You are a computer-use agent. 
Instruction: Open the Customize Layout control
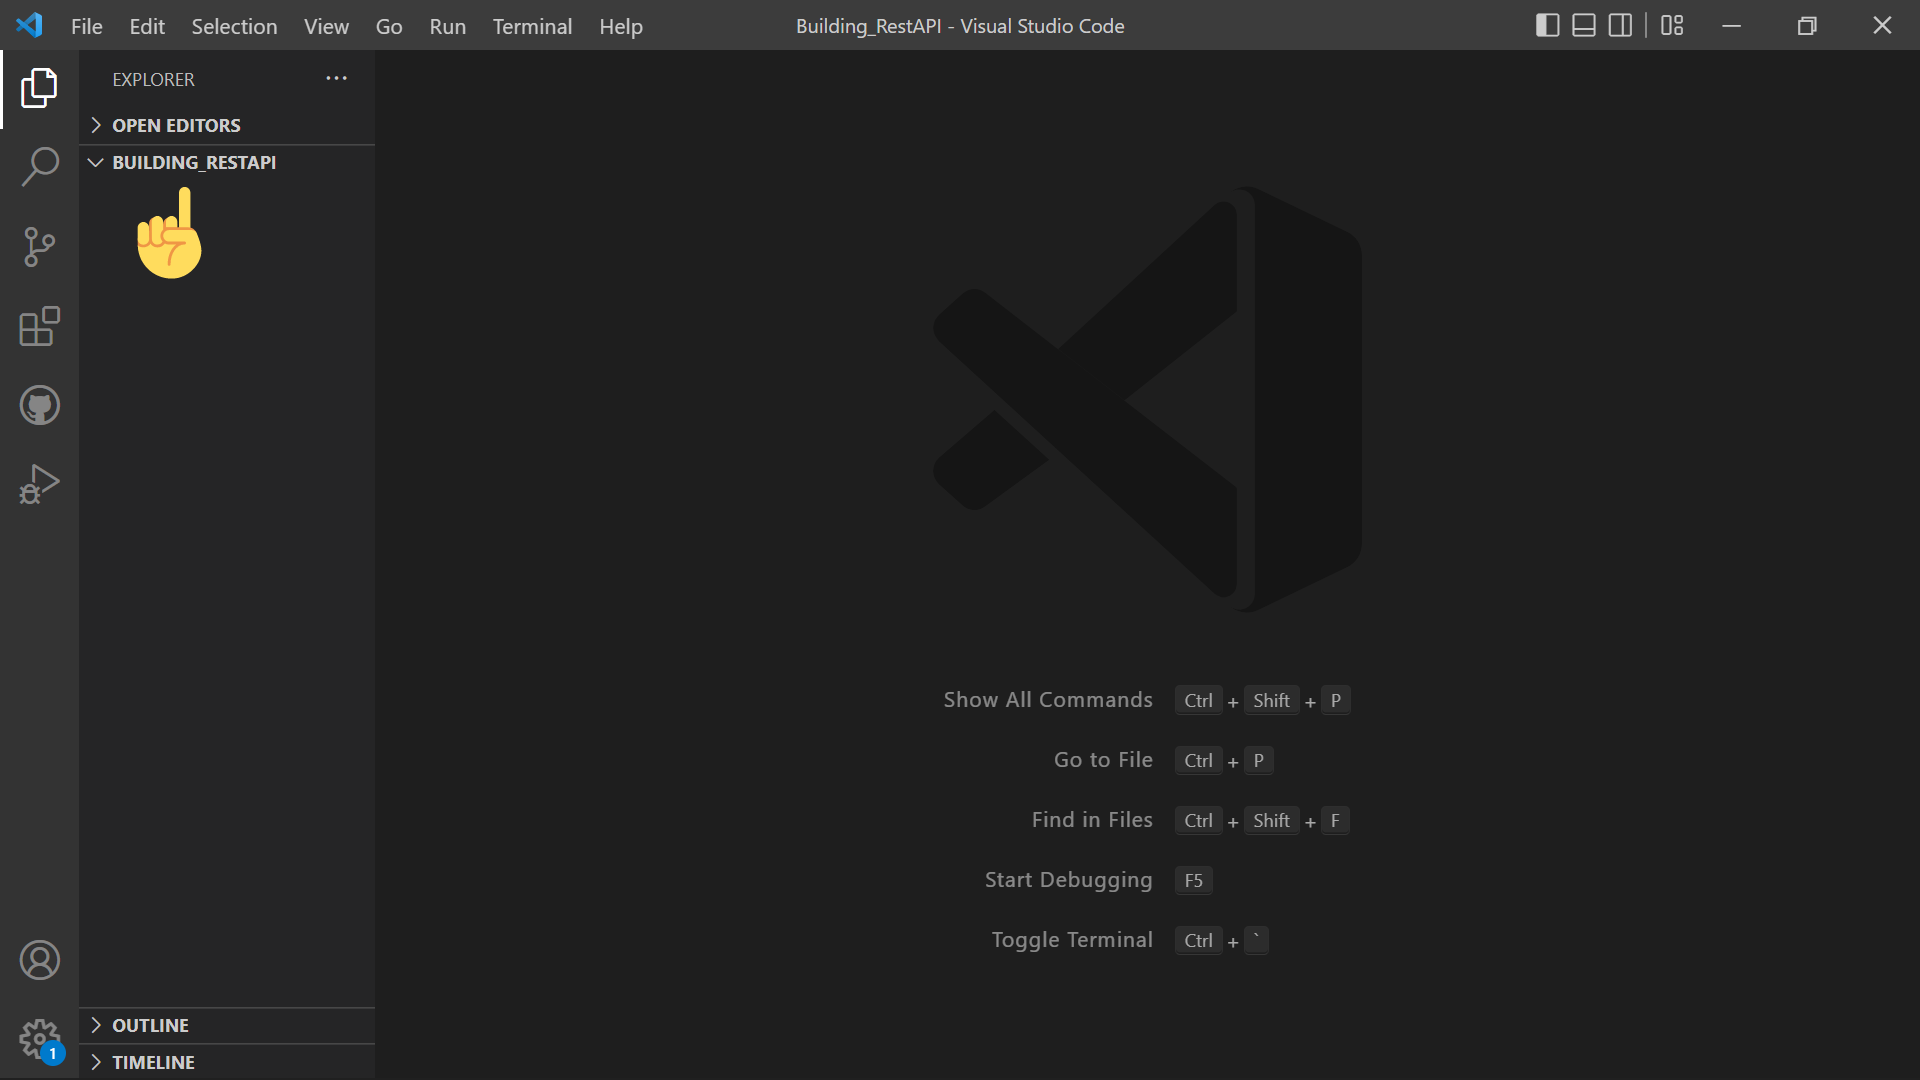1671,25
